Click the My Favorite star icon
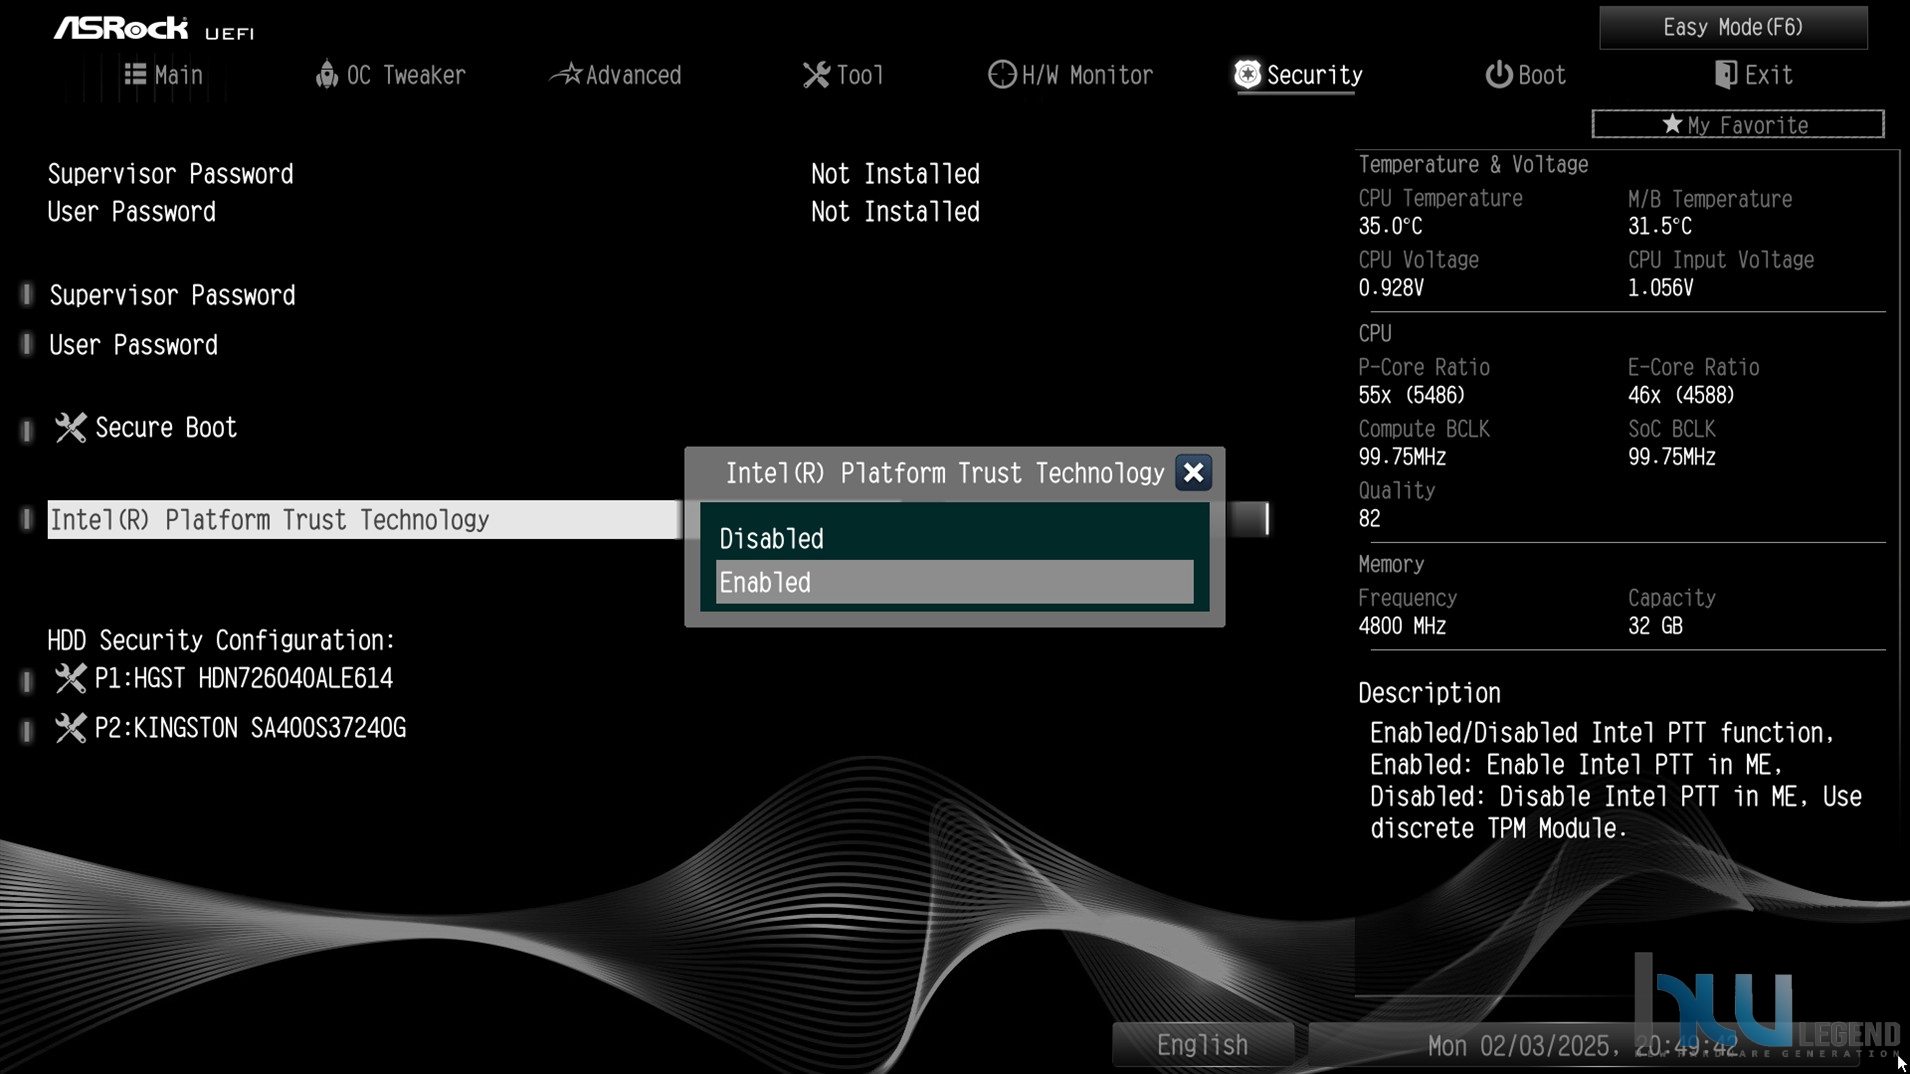The image size is (1910, 1074). coord(1672,124)
